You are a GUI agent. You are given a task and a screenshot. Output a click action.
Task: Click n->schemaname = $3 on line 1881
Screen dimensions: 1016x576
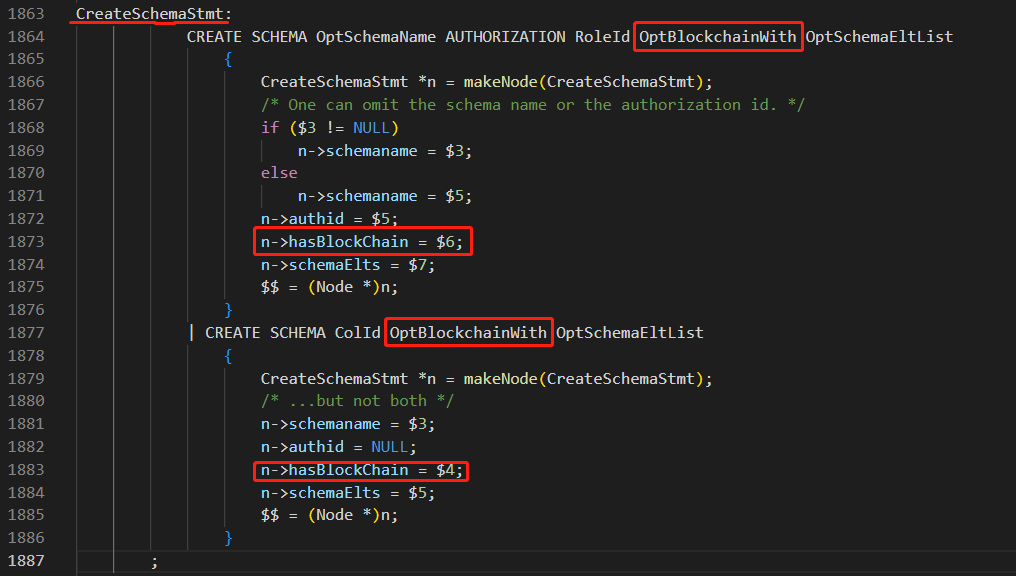348,424
